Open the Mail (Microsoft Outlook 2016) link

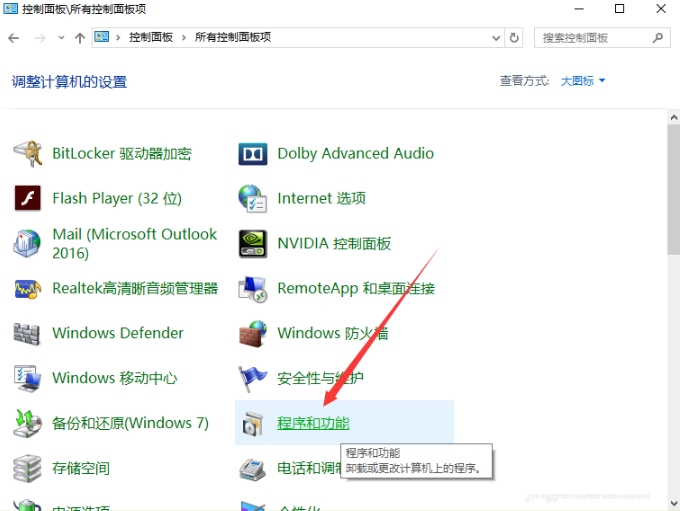coord(134,243)
